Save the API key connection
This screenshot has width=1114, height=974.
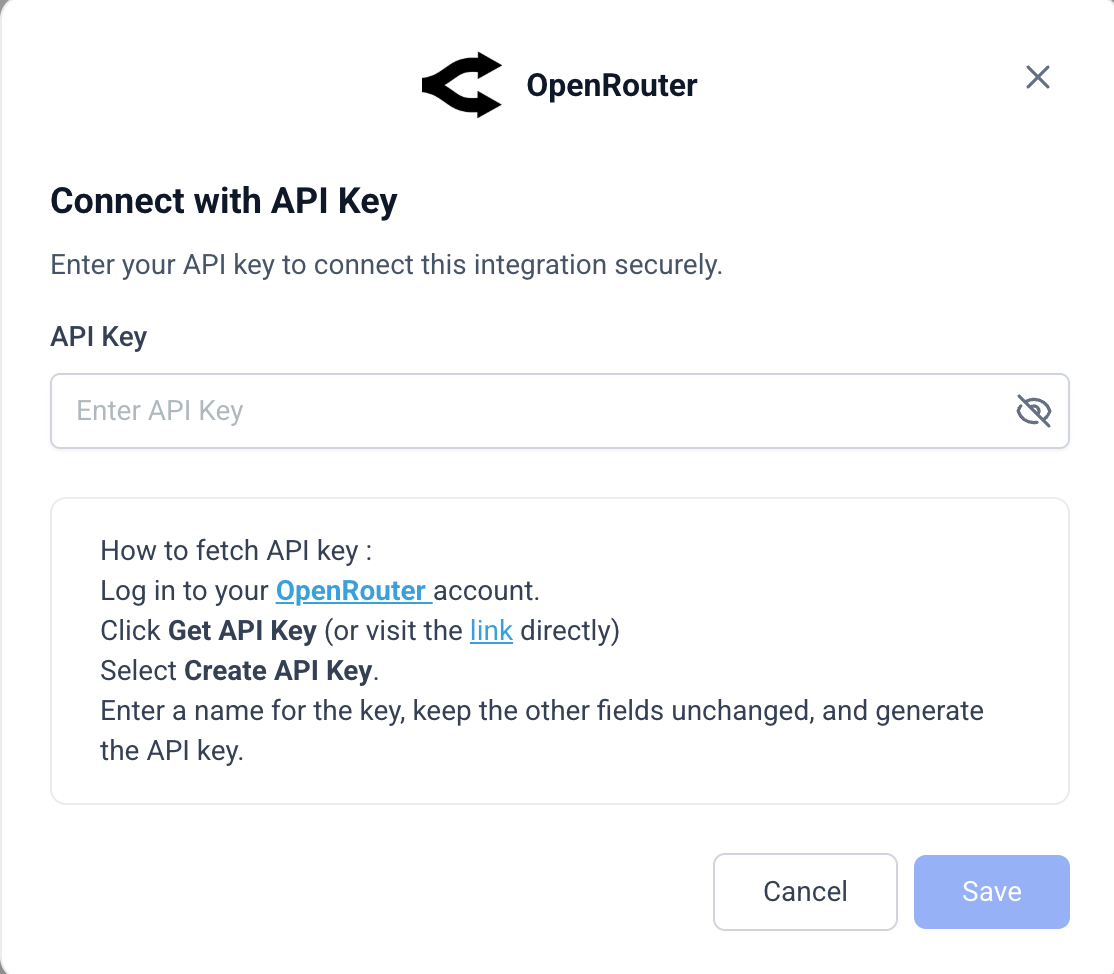(x=991, y=891)
